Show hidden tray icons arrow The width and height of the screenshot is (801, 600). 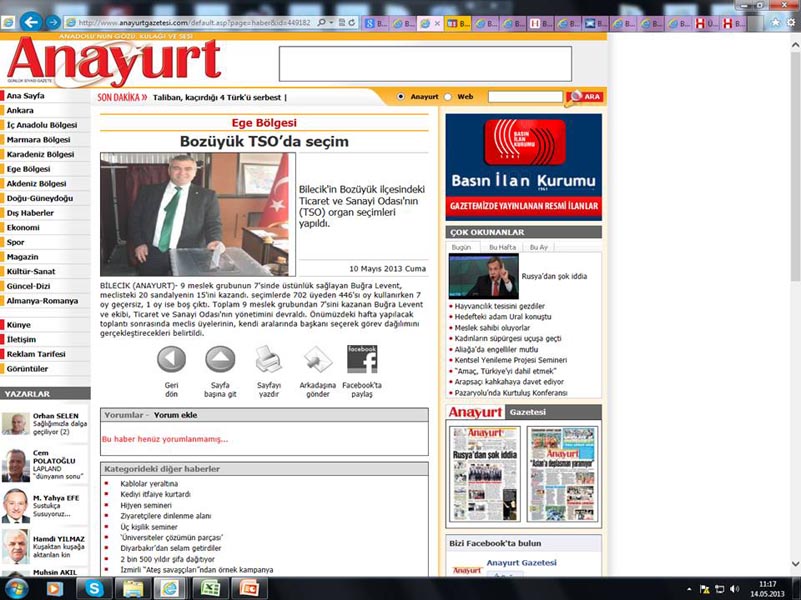[690, 589]
